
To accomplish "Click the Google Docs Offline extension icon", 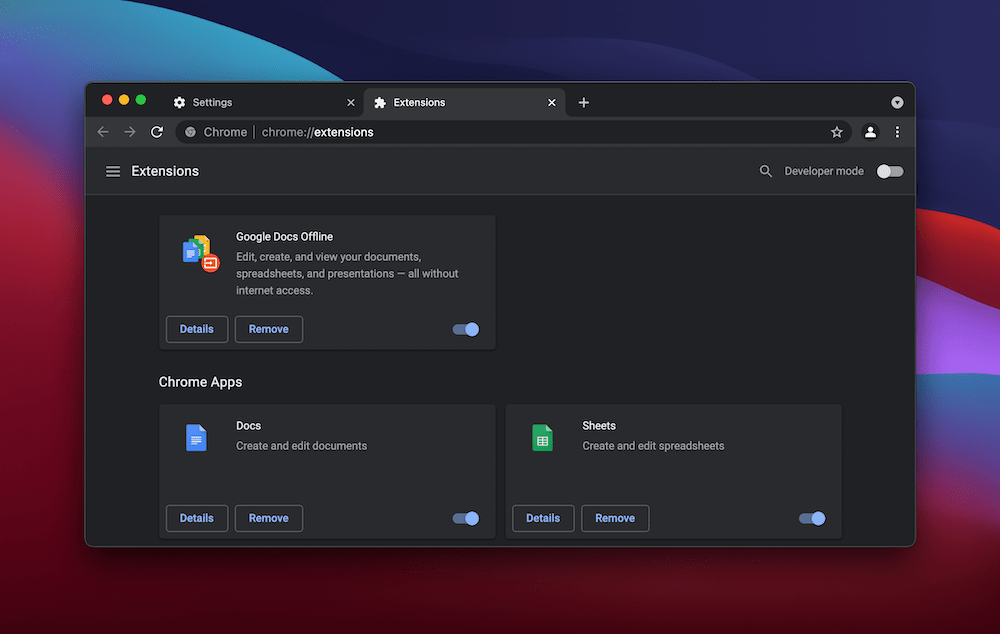I will tap(197, 254).
